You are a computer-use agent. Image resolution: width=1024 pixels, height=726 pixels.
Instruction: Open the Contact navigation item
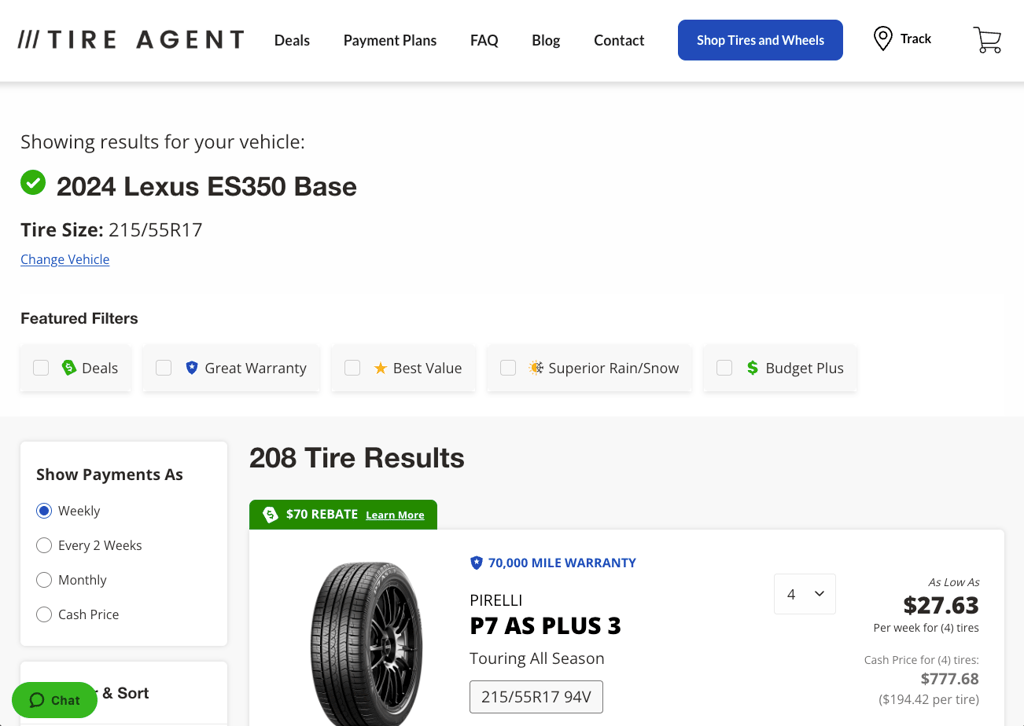[619, 40]
